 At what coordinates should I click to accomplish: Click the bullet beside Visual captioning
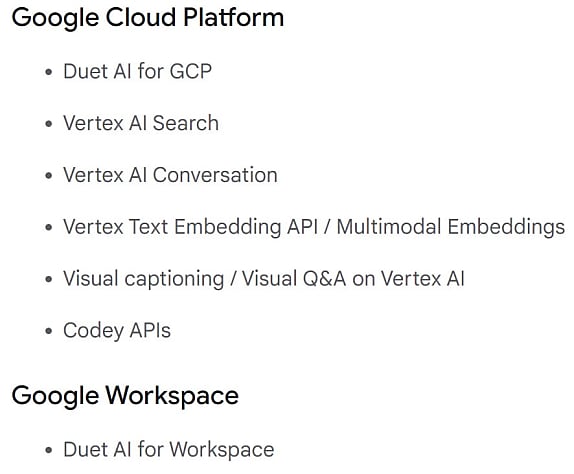tap(48, 280)
